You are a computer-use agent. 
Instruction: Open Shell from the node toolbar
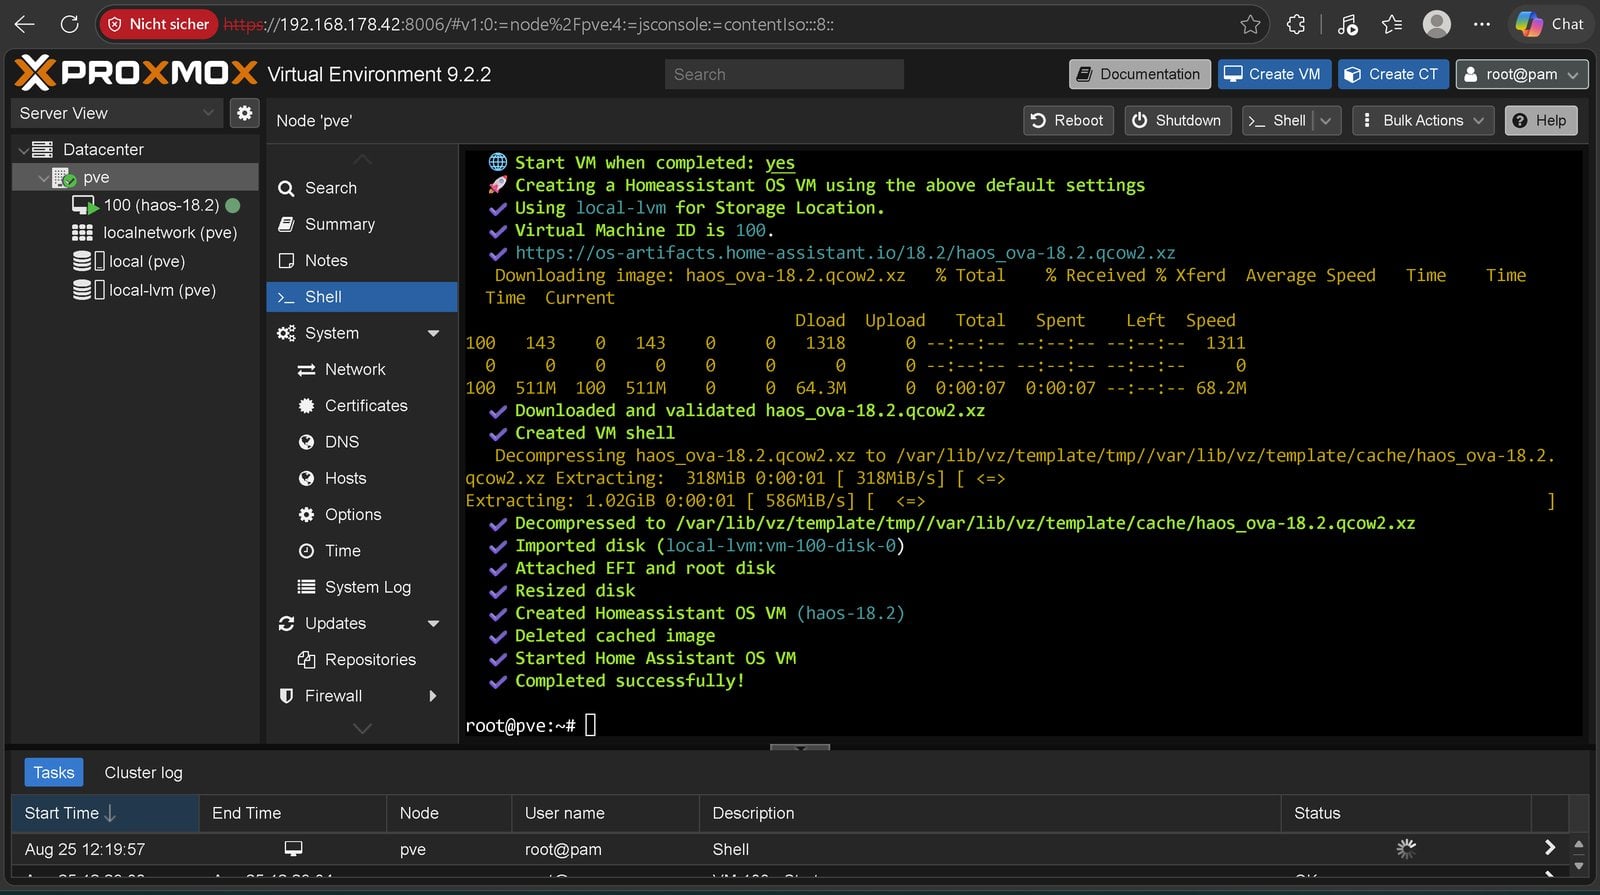[x=1278, y=120]
